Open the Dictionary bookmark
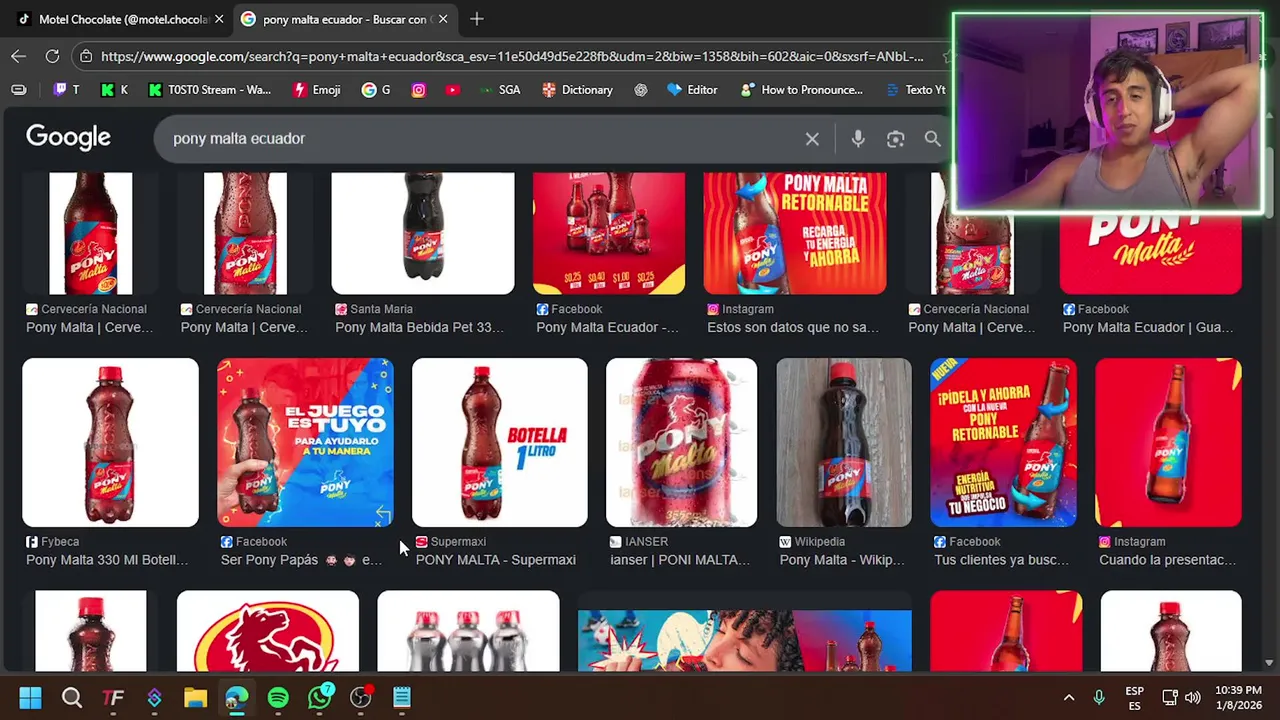This screenshot has width=1280, height=720. click(x=577, y=90)
